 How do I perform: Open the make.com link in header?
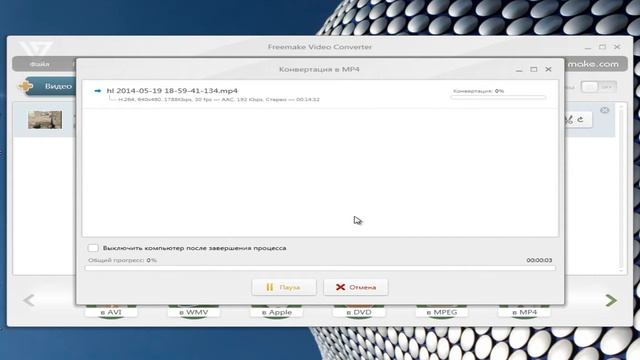click(x=593, y=64)
